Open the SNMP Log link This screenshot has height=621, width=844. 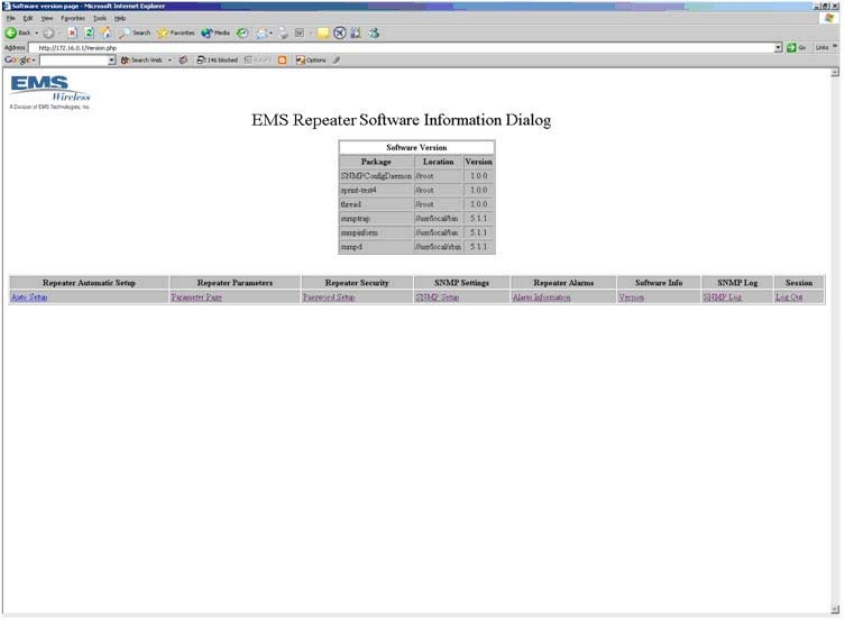pos(722,297)
